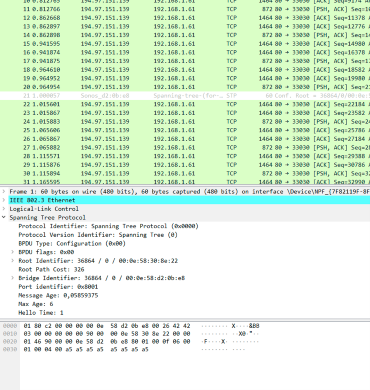
Task: Select packet 22 at time 1.015601
Action: (x=185, y=104)
